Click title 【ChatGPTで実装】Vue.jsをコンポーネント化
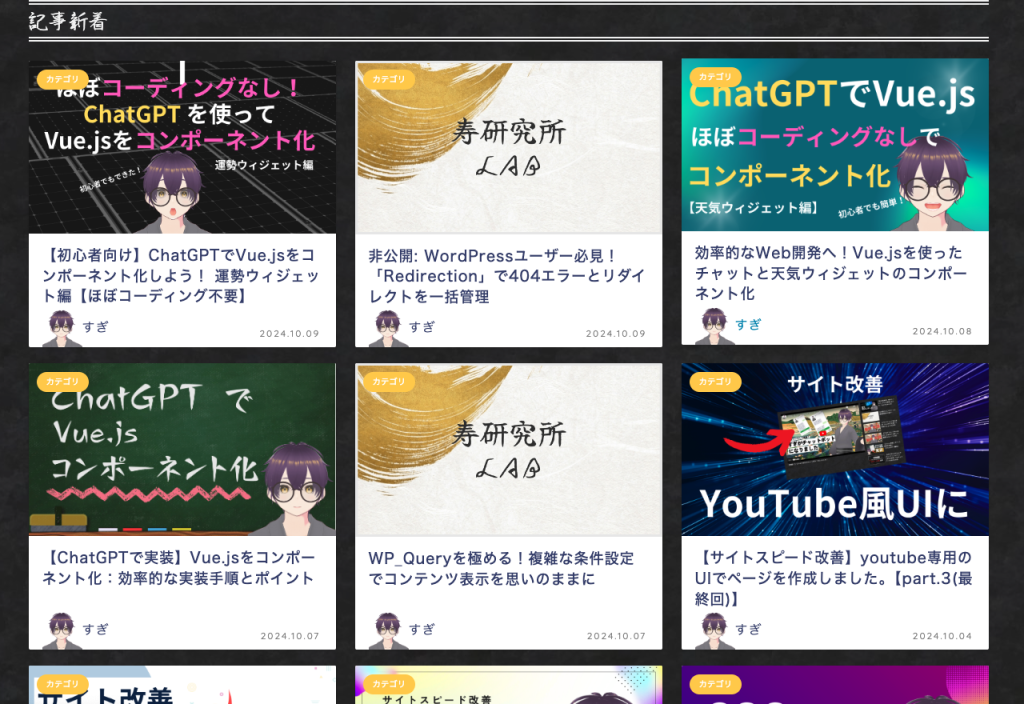 179,568
